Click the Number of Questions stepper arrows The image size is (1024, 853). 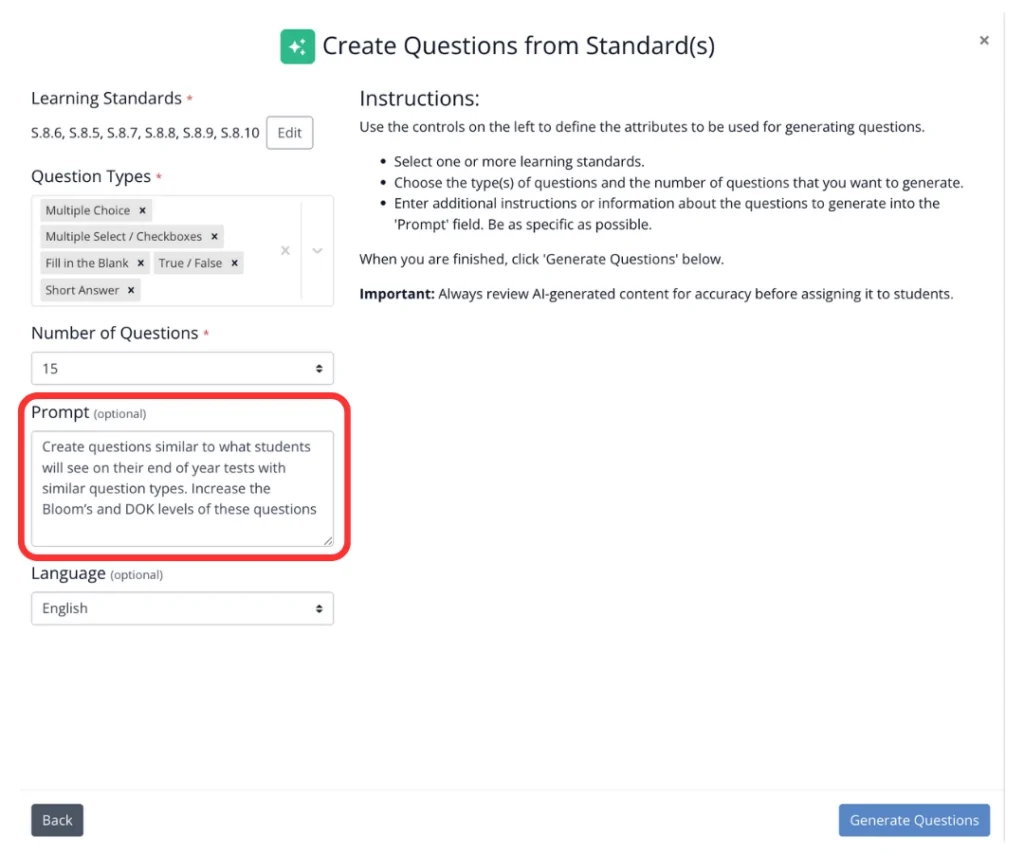click(x=320, y=368)
